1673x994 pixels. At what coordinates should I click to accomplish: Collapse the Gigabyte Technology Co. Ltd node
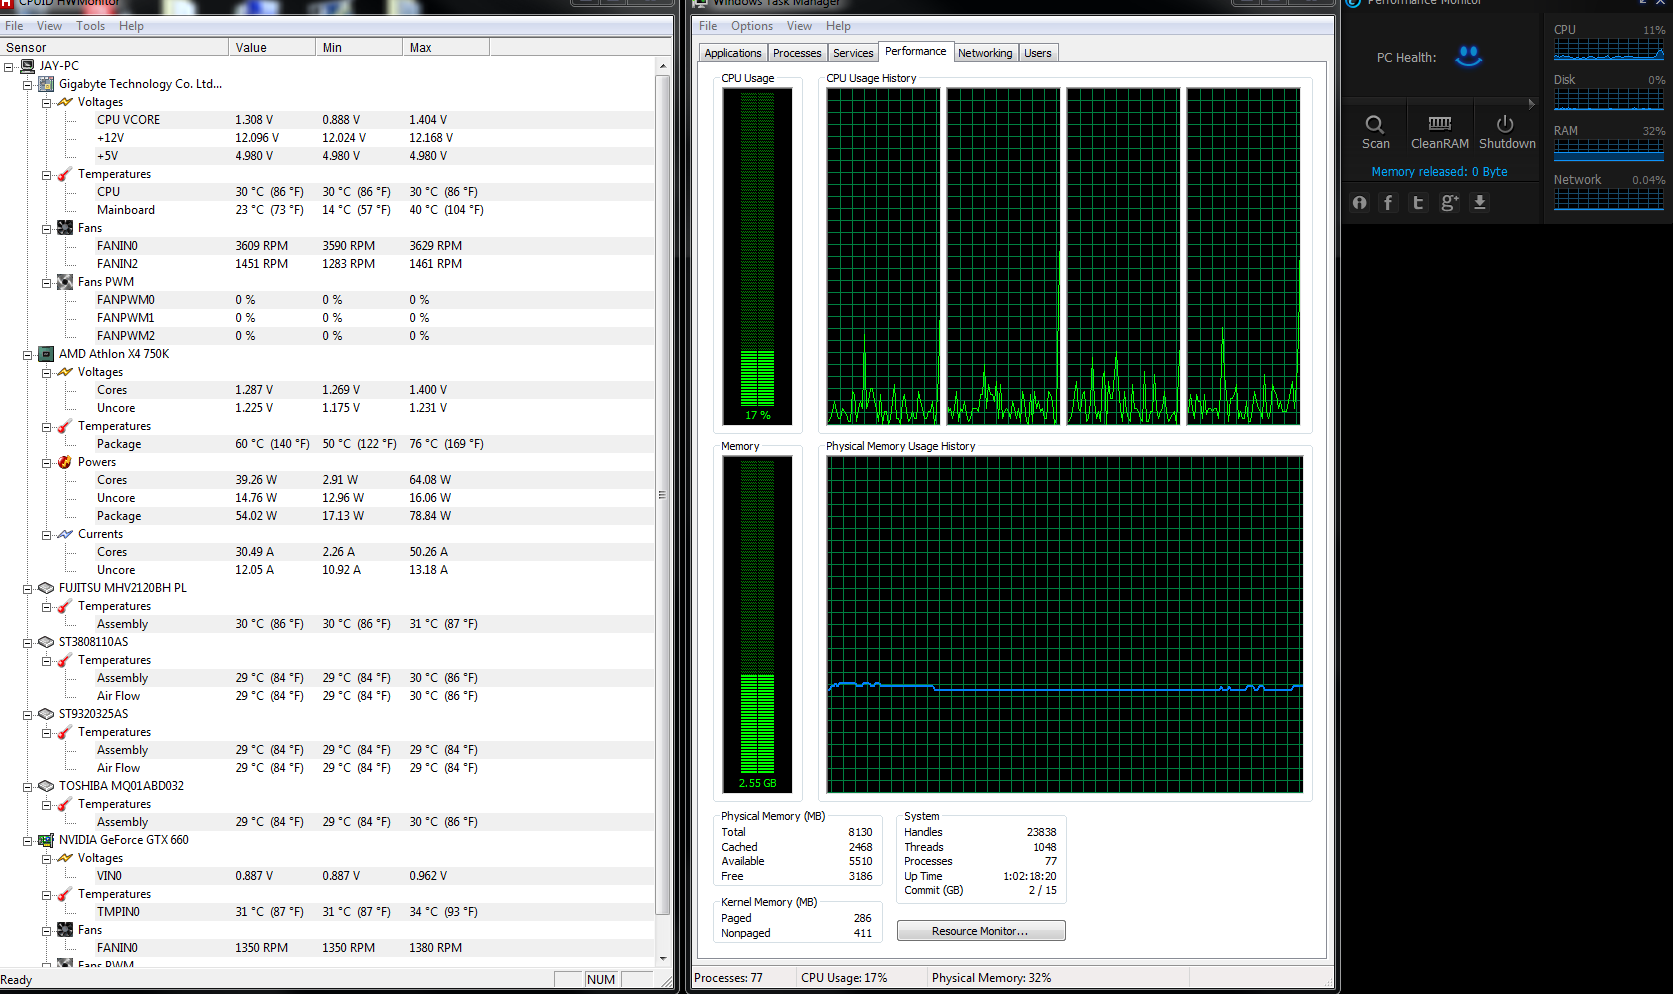(x=28, y=85)
